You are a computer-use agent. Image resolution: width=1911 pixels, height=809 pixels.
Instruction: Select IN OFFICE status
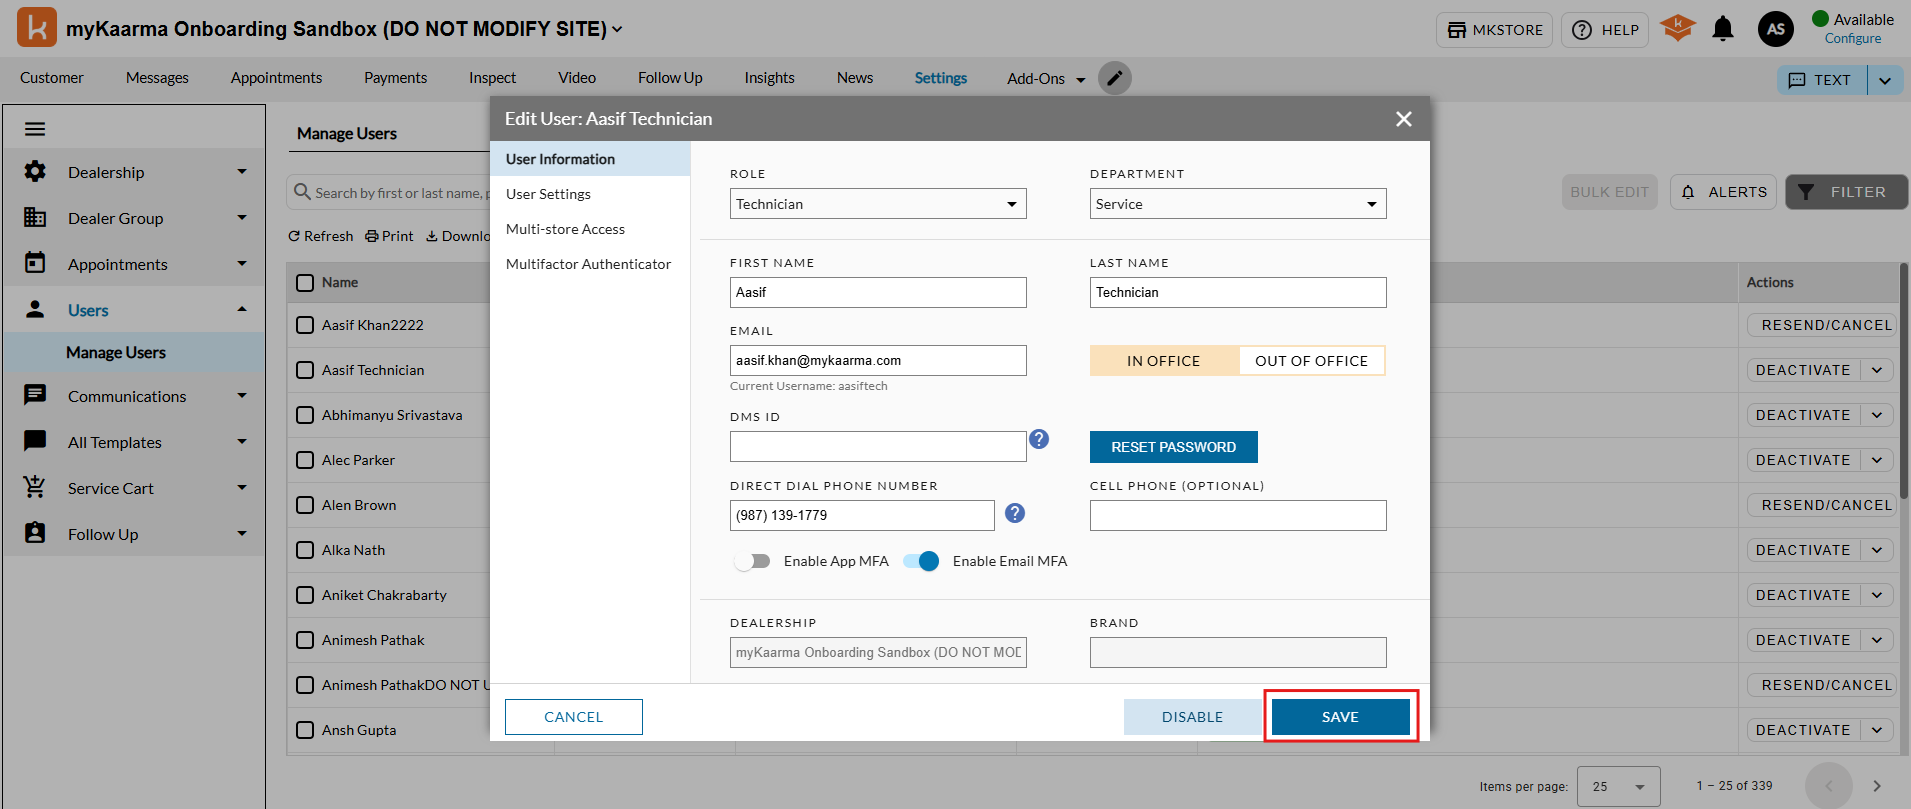1164,361
